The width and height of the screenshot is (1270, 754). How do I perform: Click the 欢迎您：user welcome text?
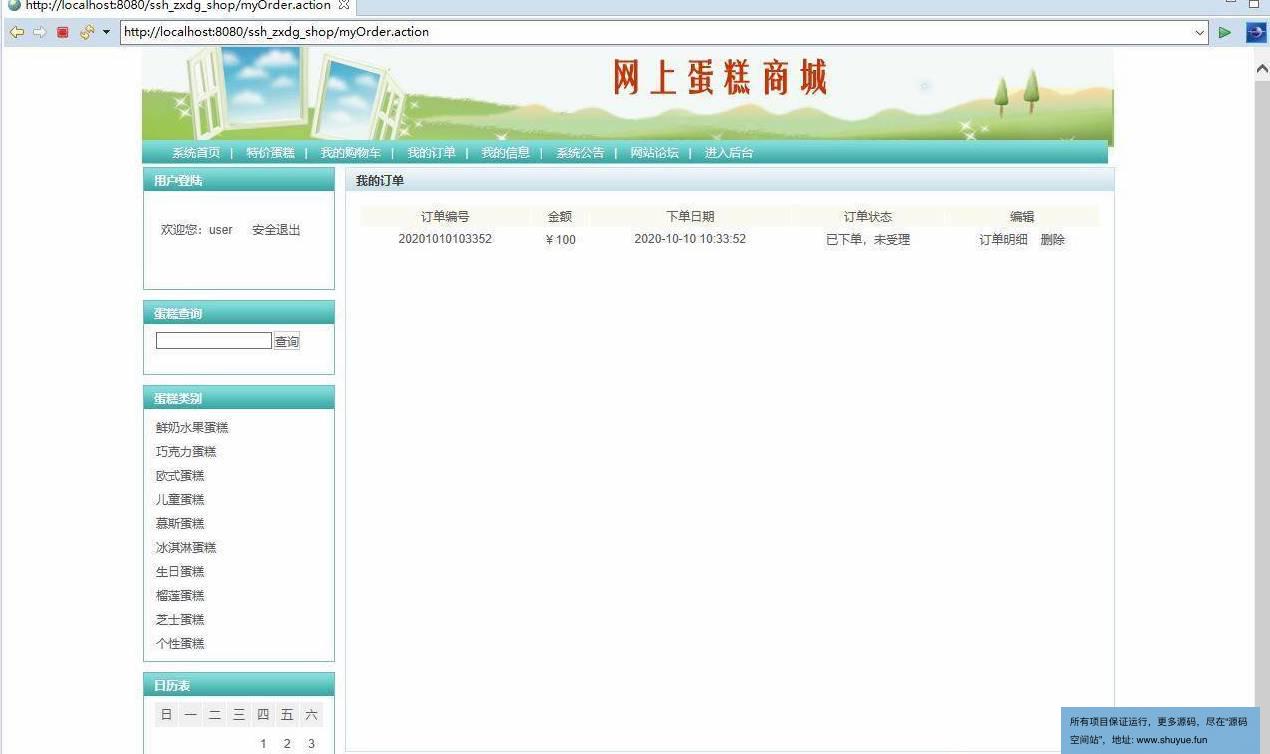(x=197, y=230)
